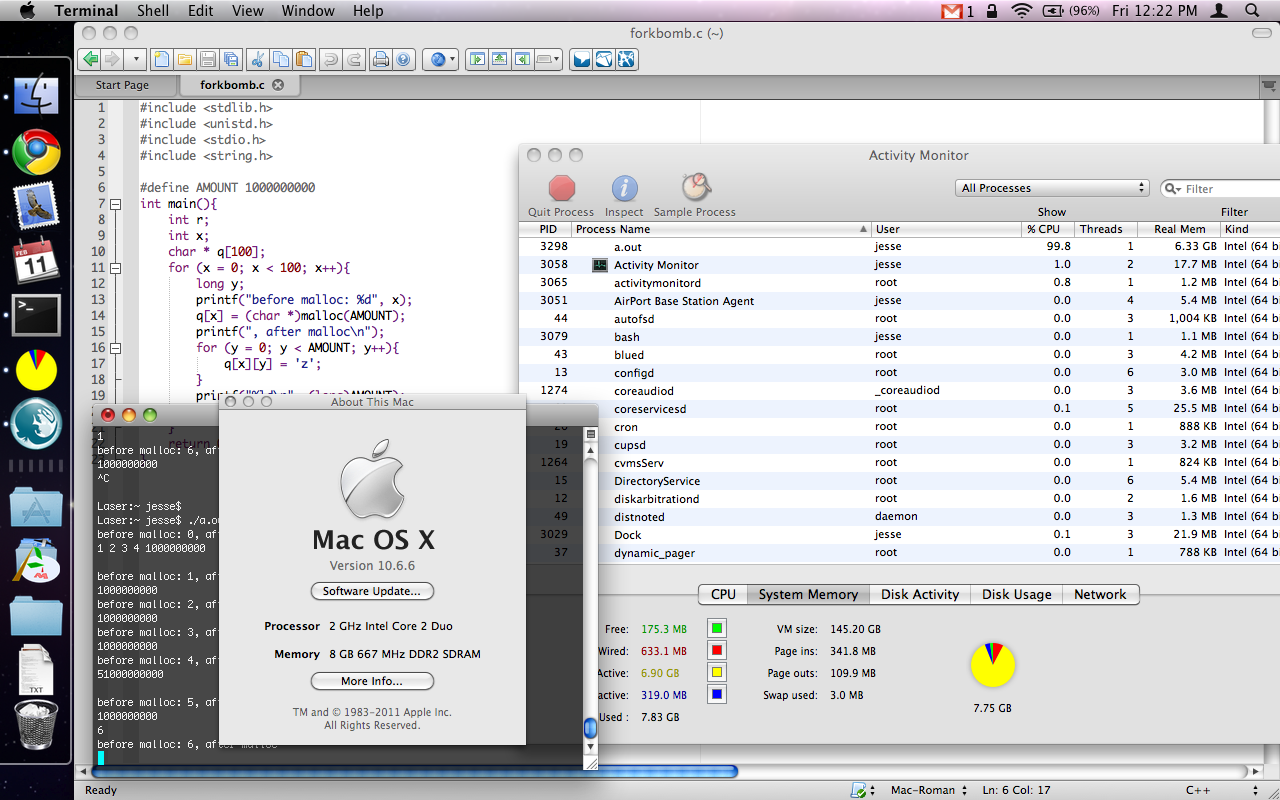Select the Dock process row
Viewport: 1280px width, 800px height.
pyautogui.click(x=899, y=535)
